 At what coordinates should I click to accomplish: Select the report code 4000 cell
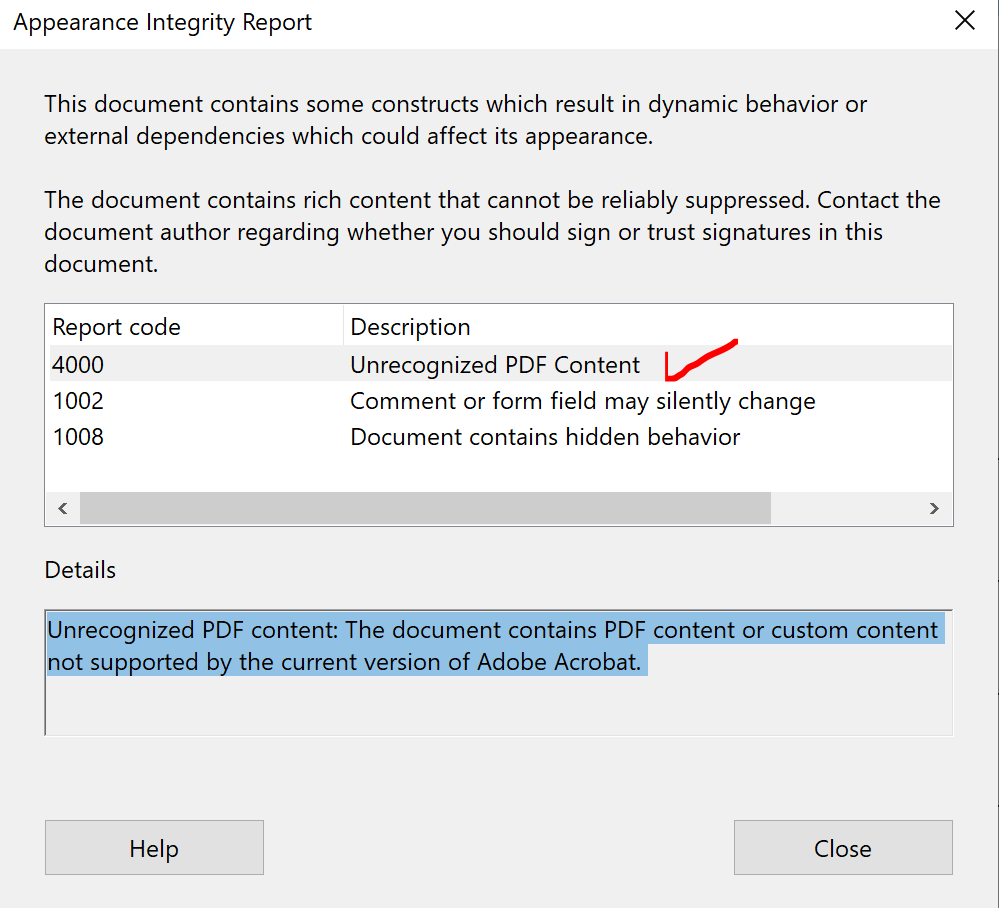[78, 365]
